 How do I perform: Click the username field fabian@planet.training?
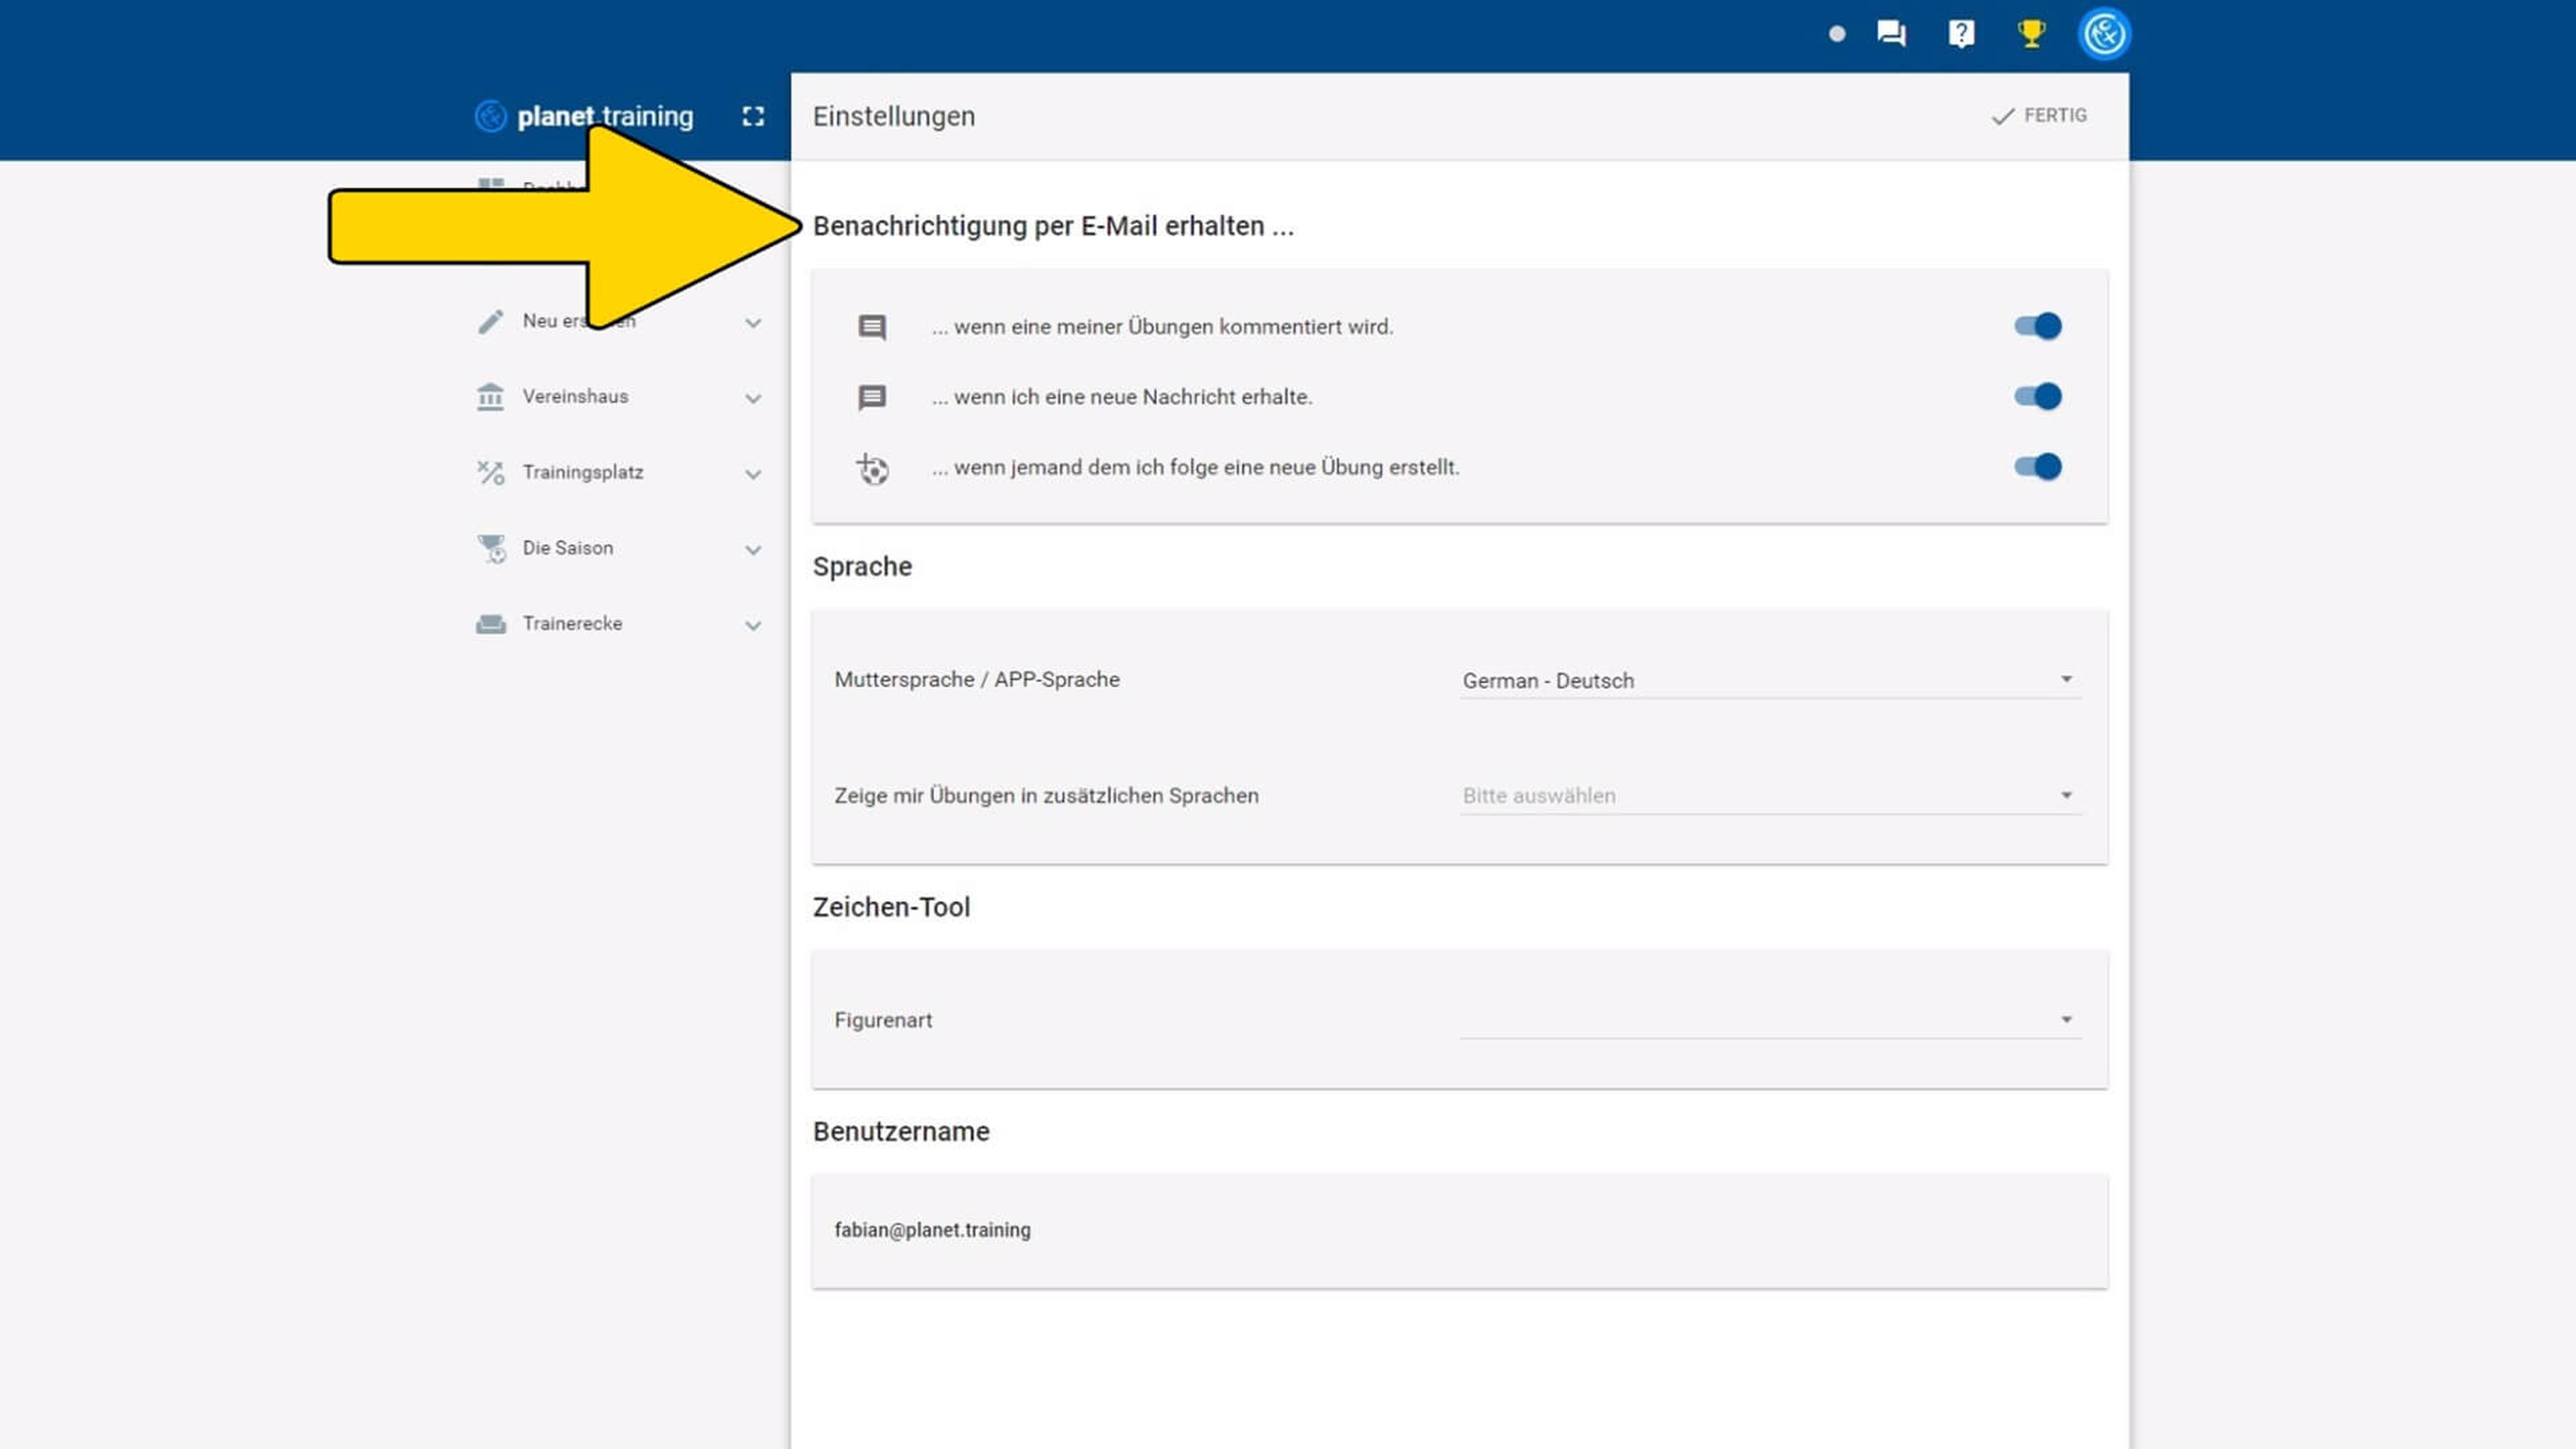(932, 1230)
